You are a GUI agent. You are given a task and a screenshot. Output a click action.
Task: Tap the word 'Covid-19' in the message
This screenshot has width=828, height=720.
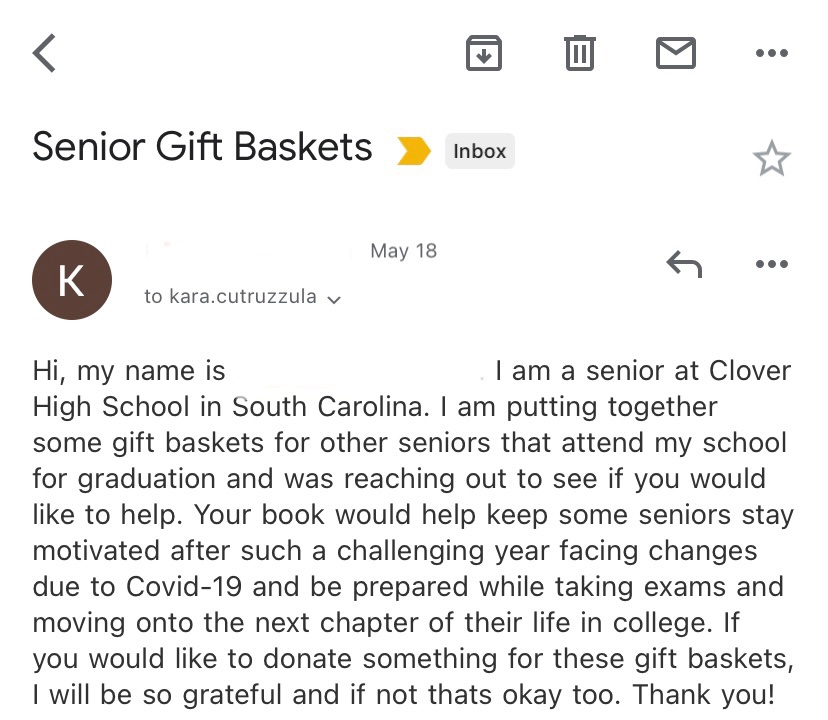(x=184, y=586)
